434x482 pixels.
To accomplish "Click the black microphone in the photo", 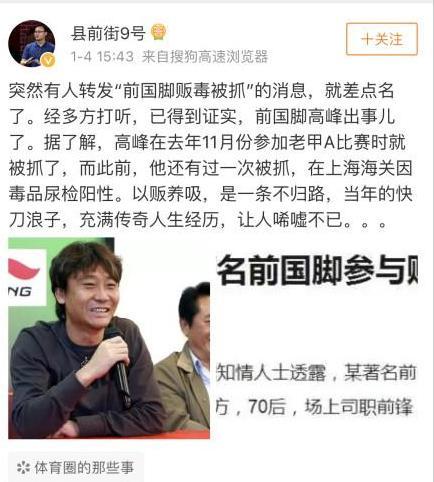I will tap(118, 367).
